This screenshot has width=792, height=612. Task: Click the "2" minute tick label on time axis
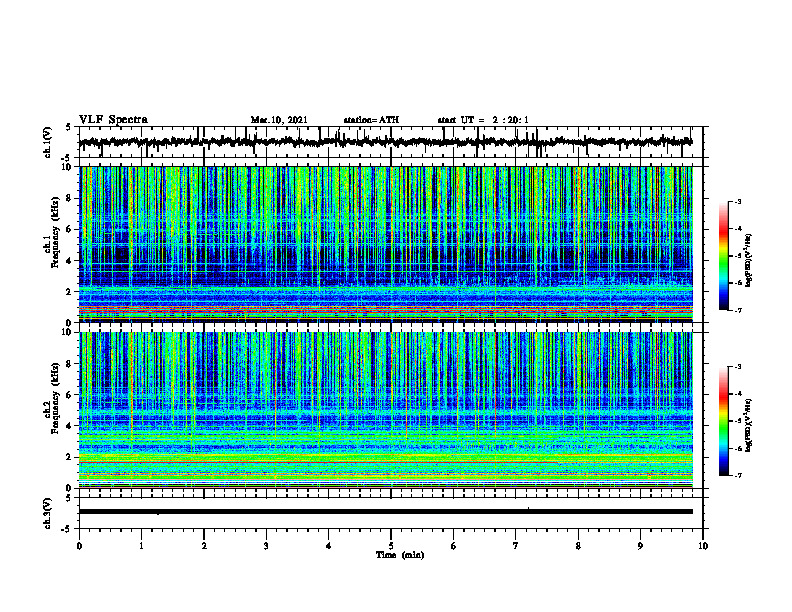[204, 546]
